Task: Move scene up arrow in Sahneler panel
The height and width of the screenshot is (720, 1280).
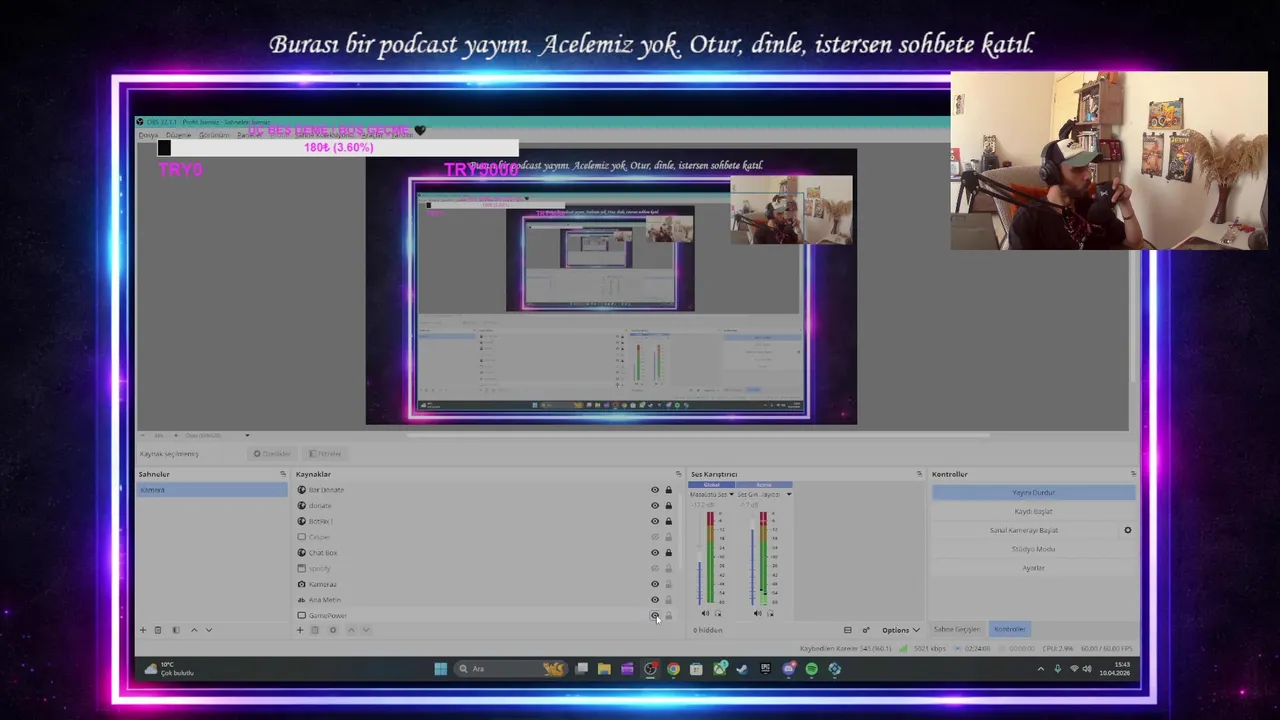Action: click(x=194, y=630)
